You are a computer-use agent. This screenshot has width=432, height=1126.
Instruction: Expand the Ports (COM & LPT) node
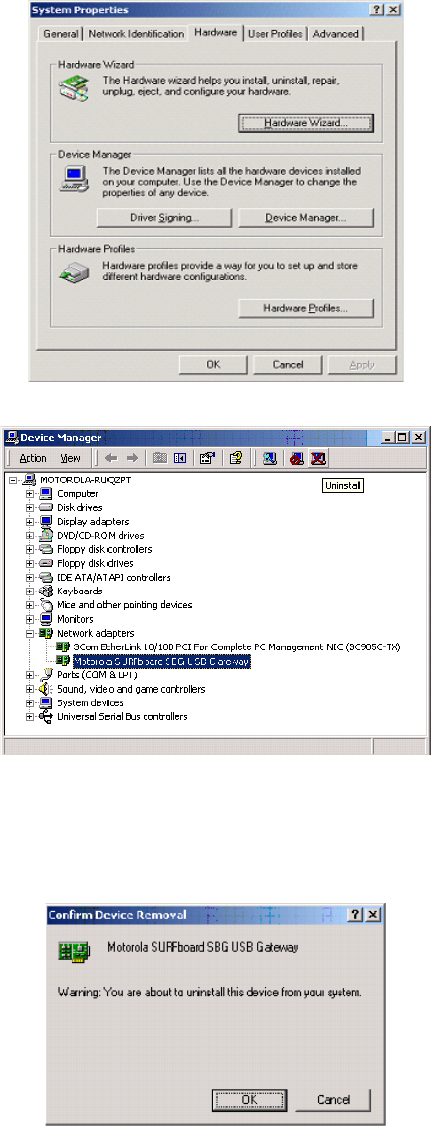30,675
